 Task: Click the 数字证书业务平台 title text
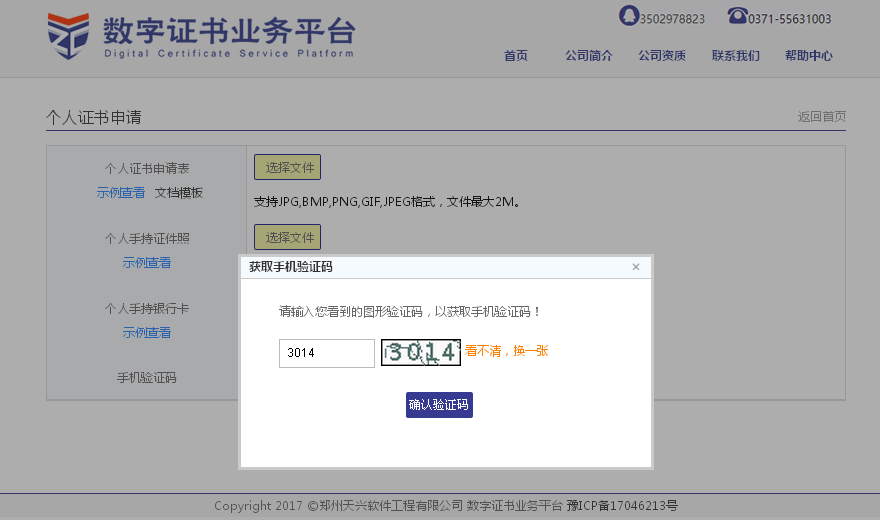coord(229,30)
